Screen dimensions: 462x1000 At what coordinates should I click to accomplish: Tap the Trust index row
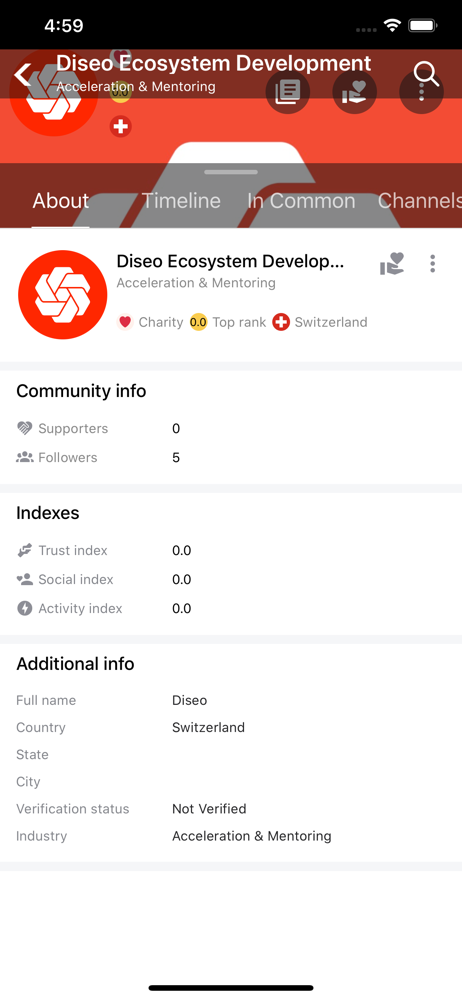tap(231, 550)
